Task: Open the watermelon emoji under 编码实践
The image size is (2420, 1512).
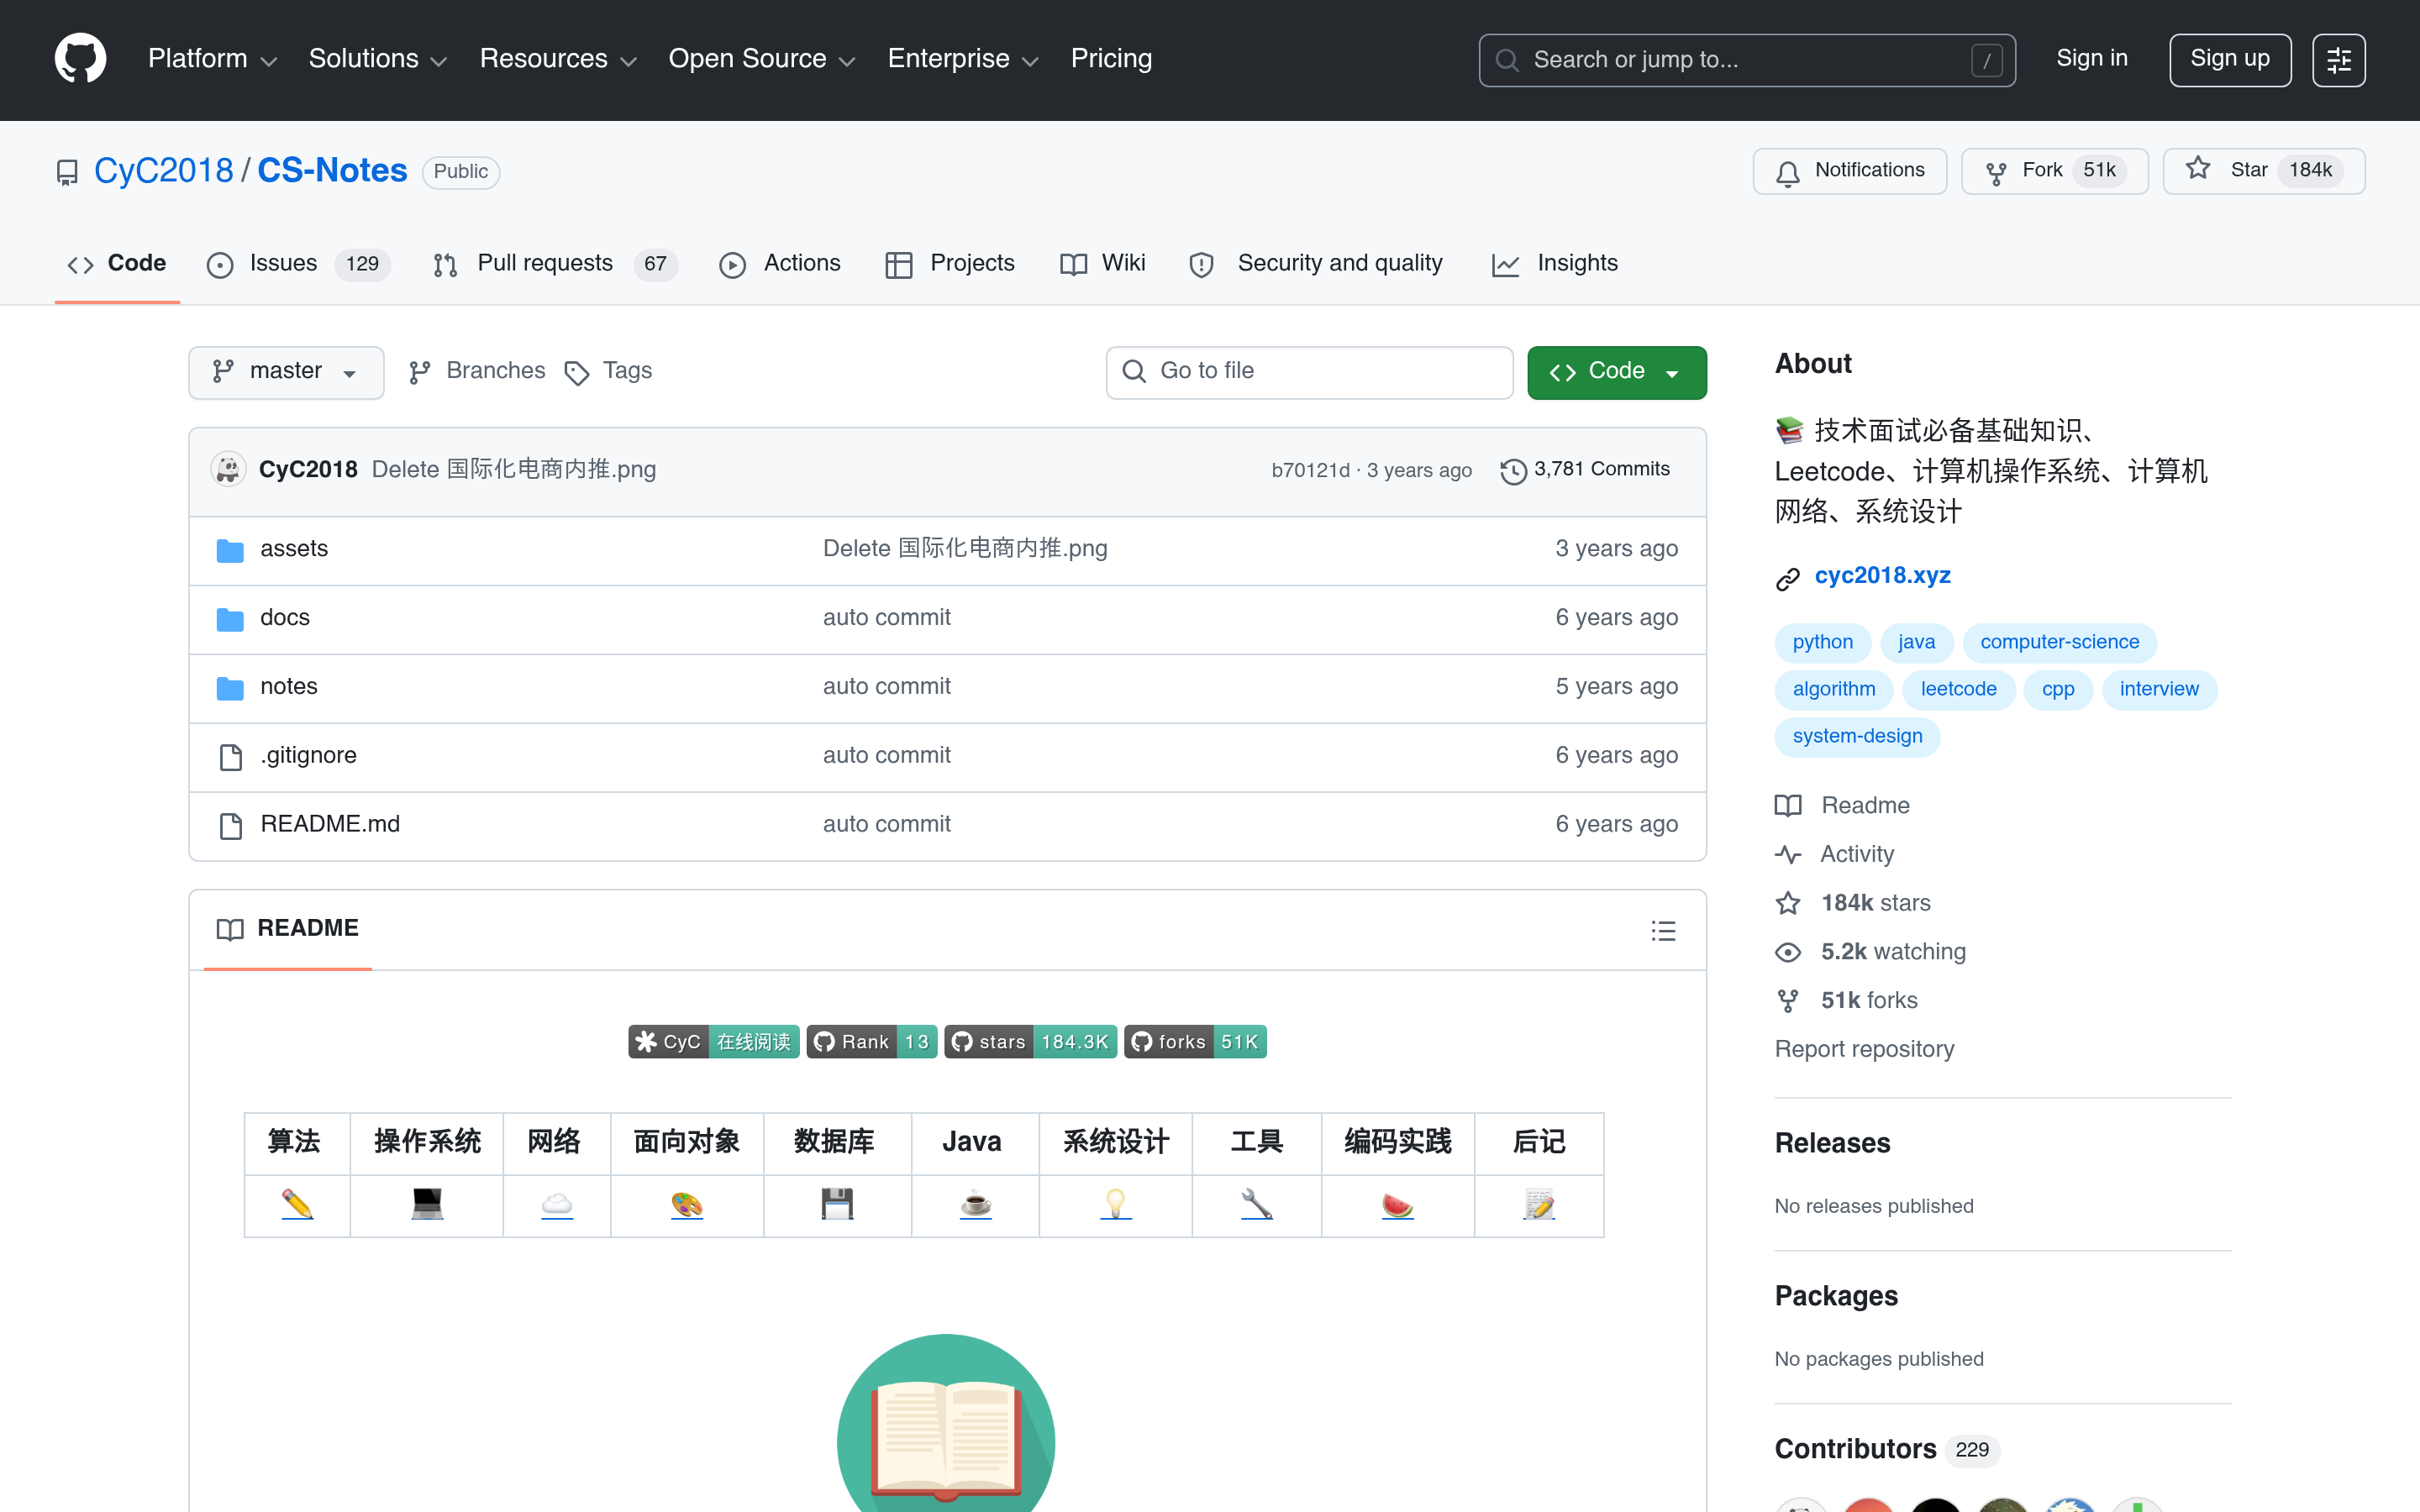Action: 1397,1204
